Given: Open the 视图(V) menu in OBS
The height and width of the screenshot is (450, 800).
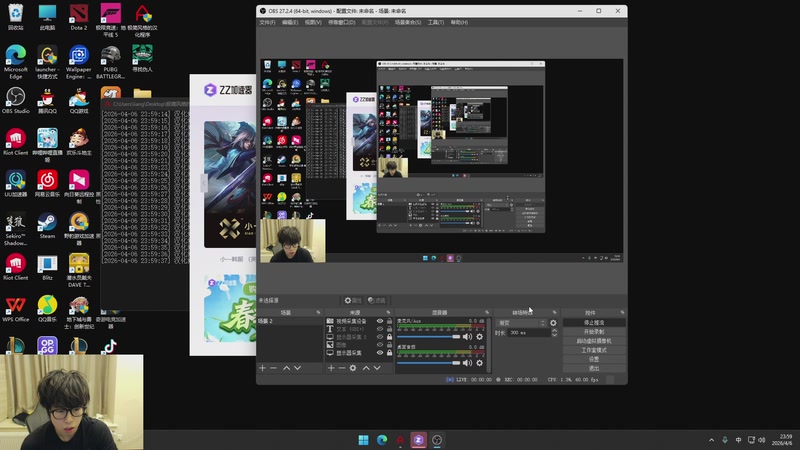Looking at the screenshot, I should coord(313,22).
